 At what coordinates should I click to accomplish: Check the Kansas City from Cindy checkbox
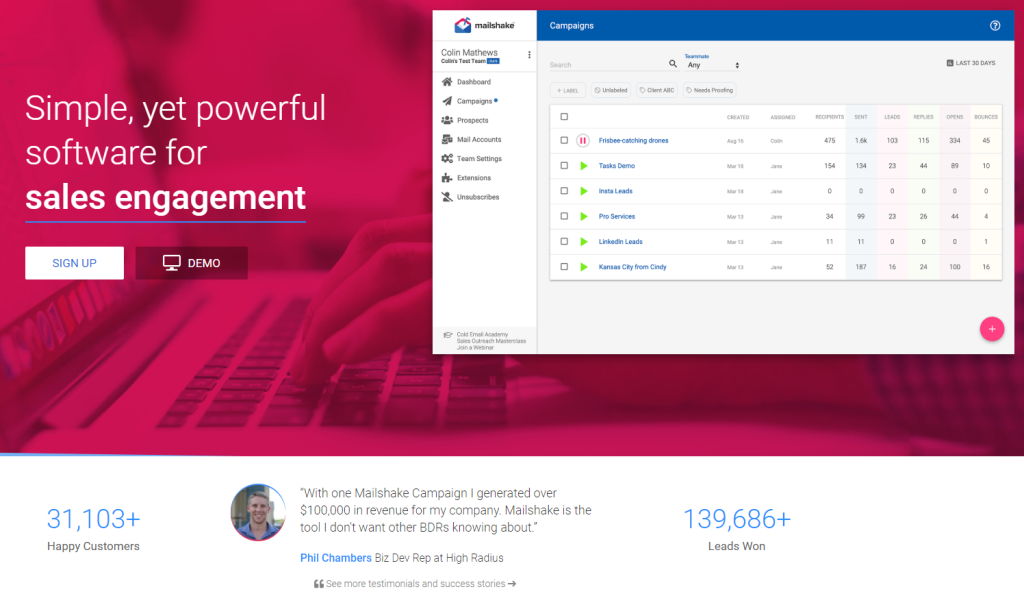click(x=564, y=267)
